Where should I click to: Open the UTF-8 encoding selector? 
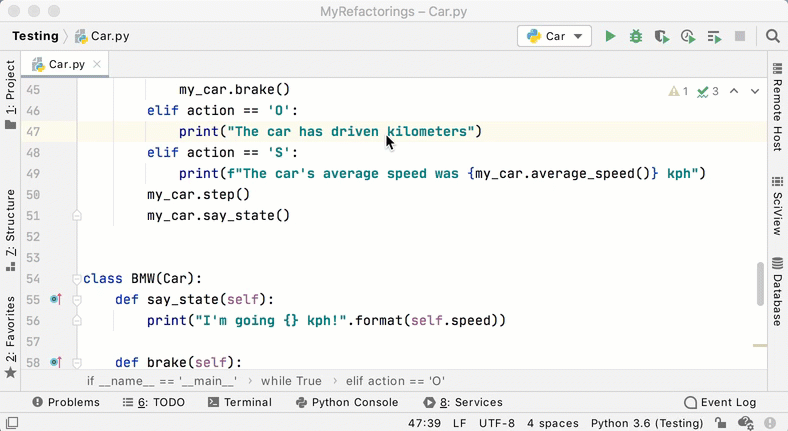click(x=494, y=424)
